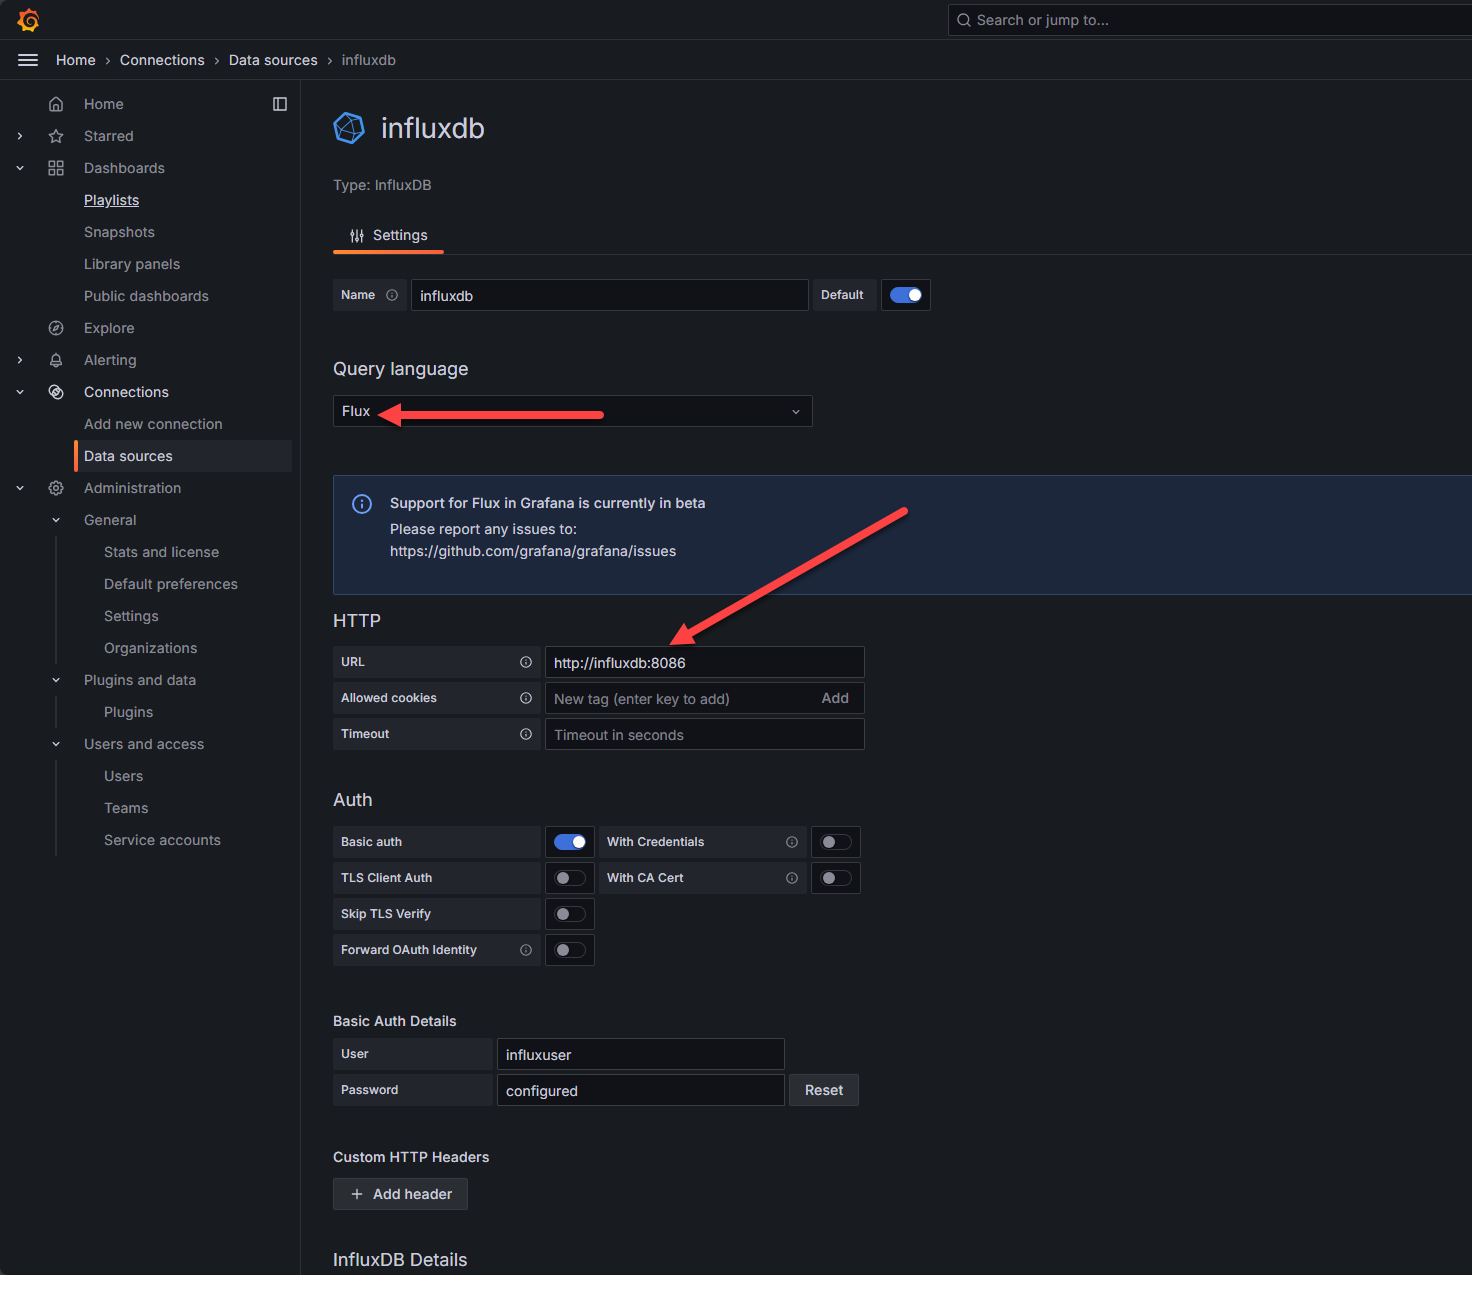
Task: Focus the Search or jump to field
Action: tap(1210, 20)
